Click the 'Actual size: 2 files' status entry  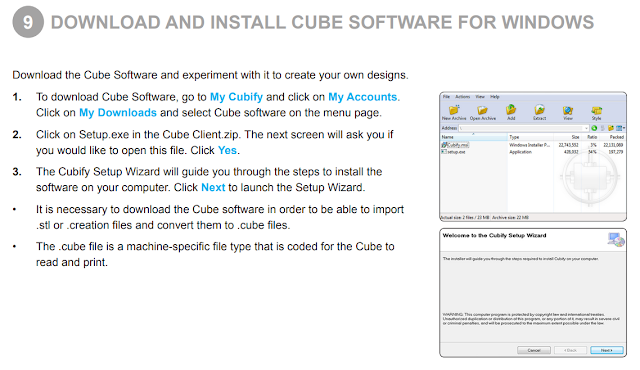(x=464, y=217)
